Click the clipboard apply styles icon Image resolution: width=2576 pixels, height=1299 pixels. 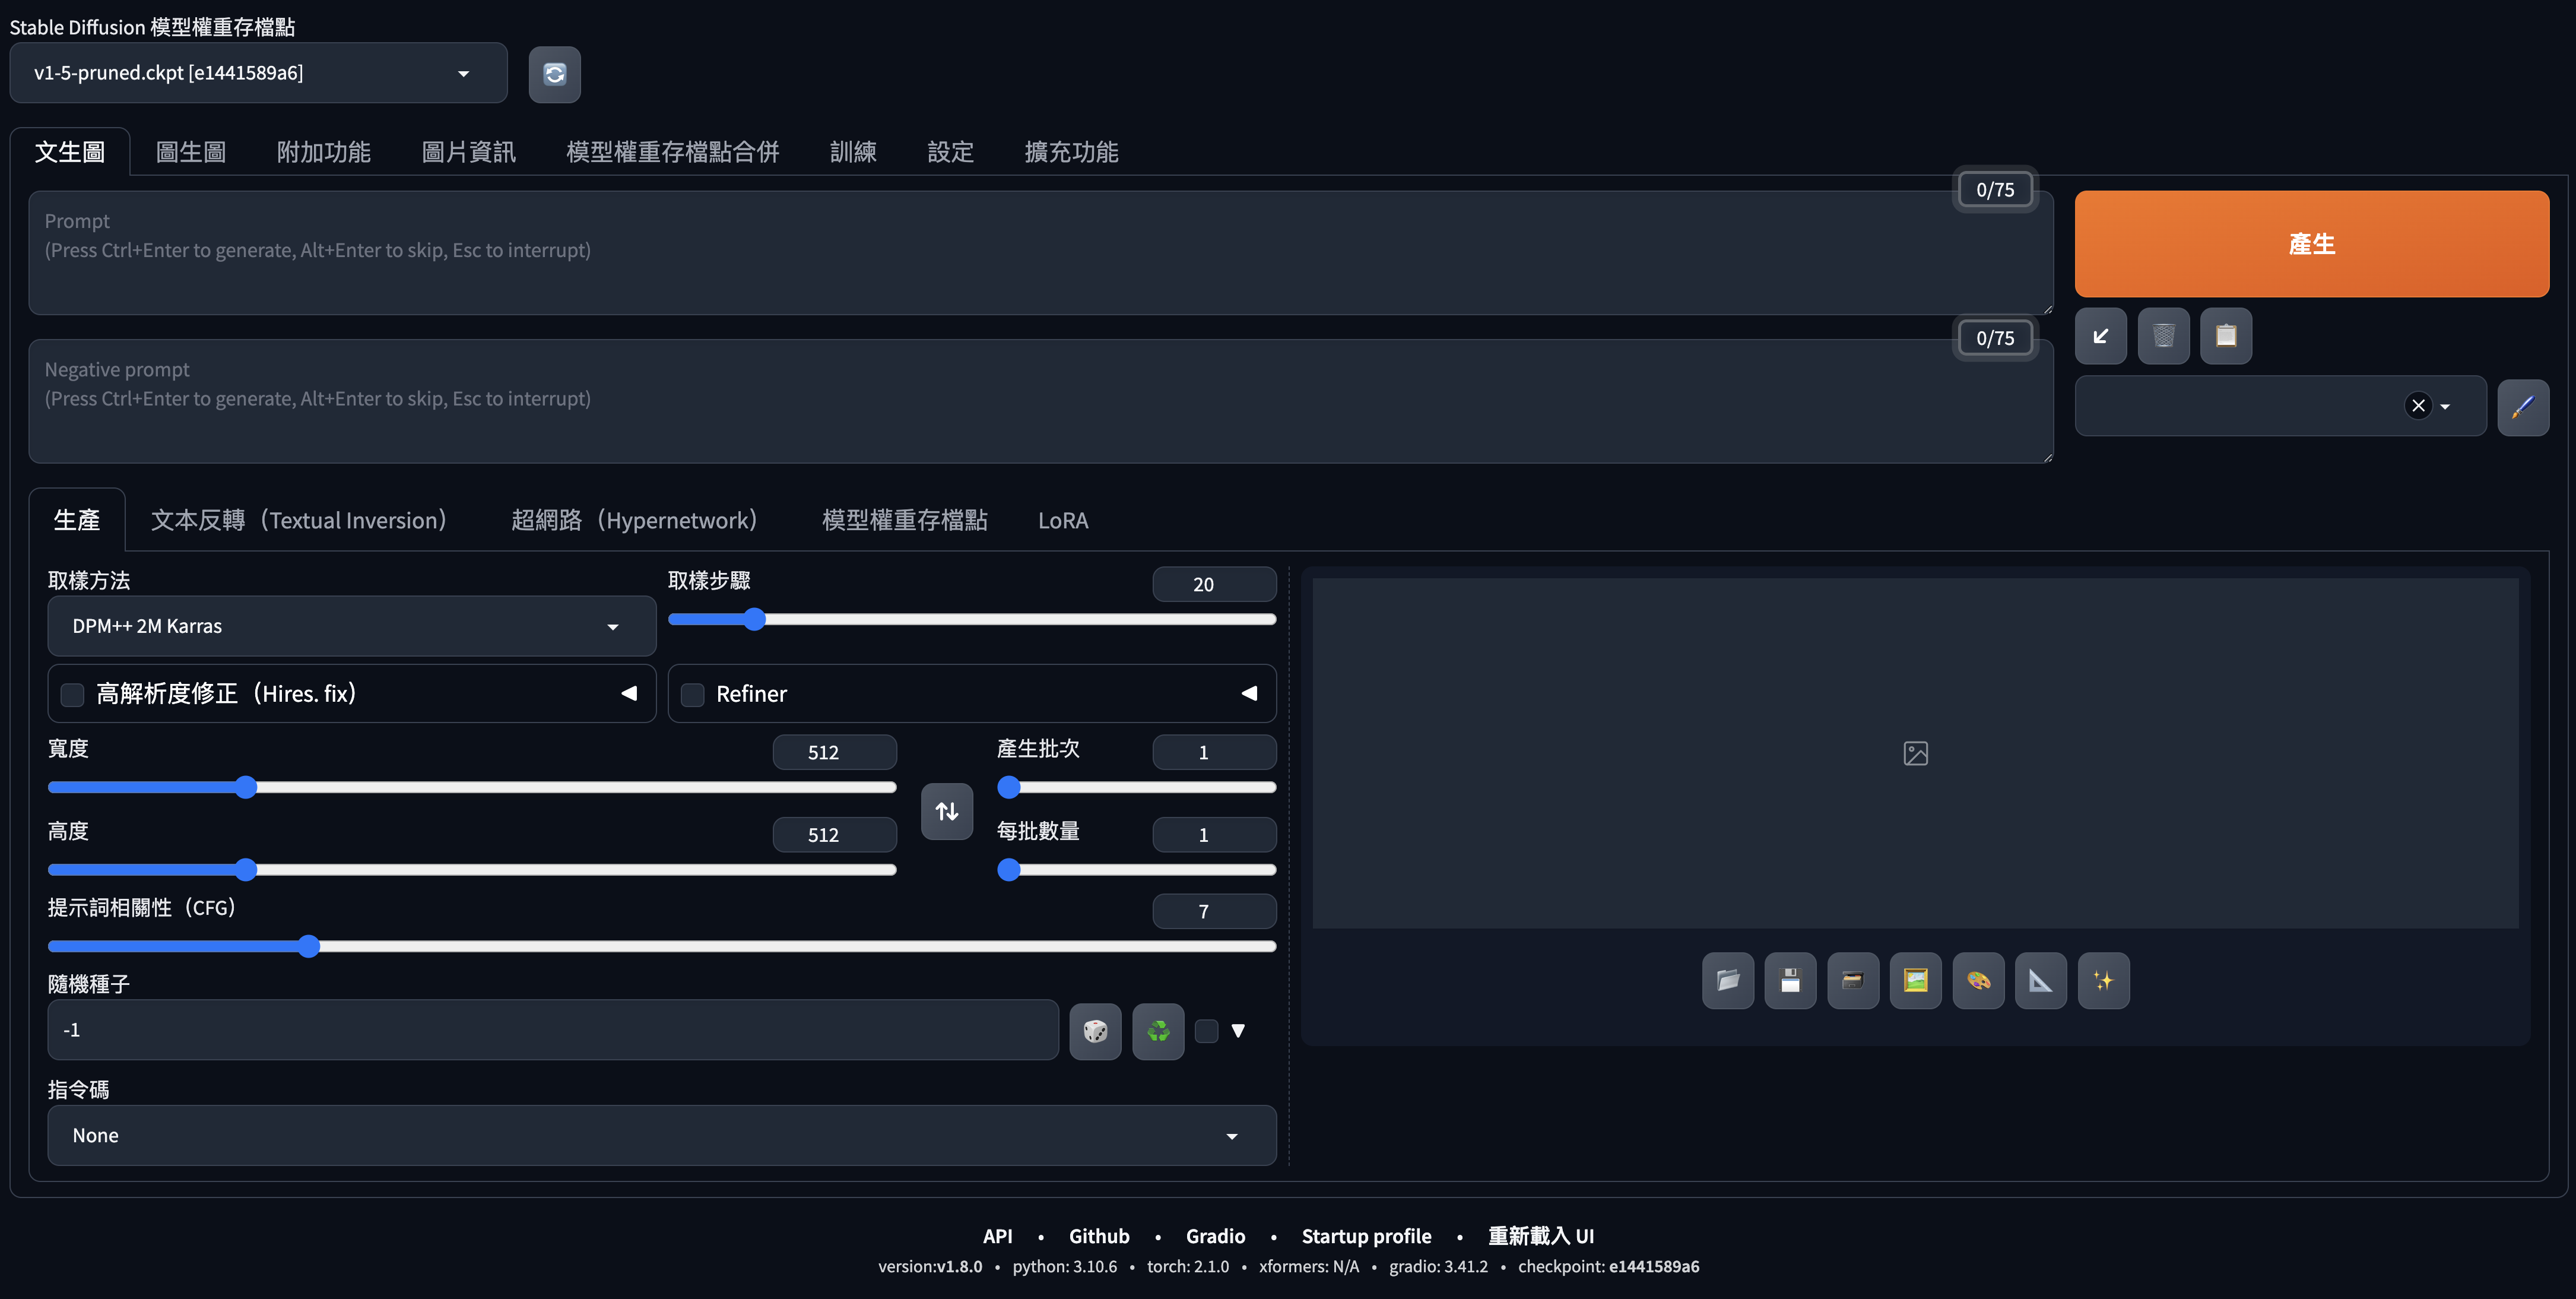(x=2225, y=336)
